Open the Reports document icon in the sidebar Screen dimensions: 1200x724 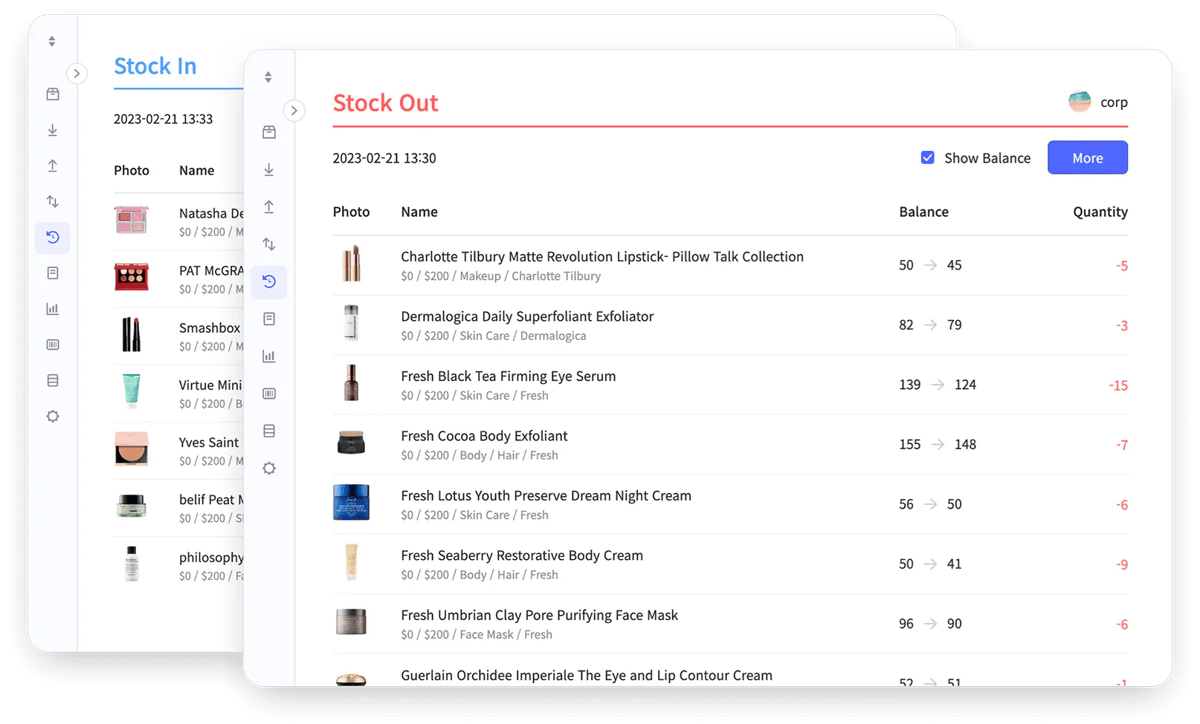268,318
